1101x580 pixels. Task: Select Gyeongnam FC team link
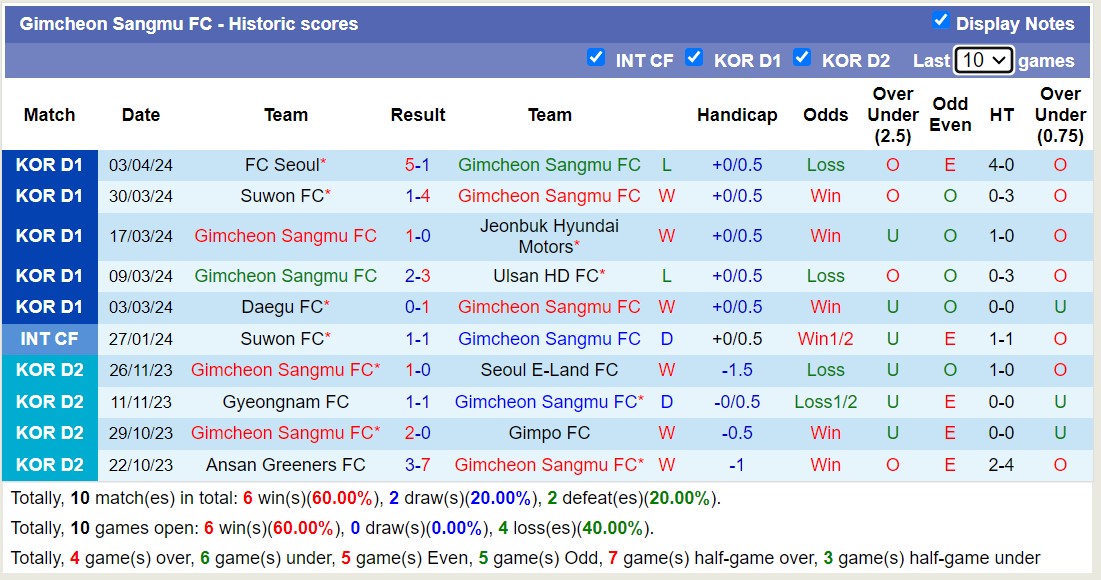[x=286, y=401]
